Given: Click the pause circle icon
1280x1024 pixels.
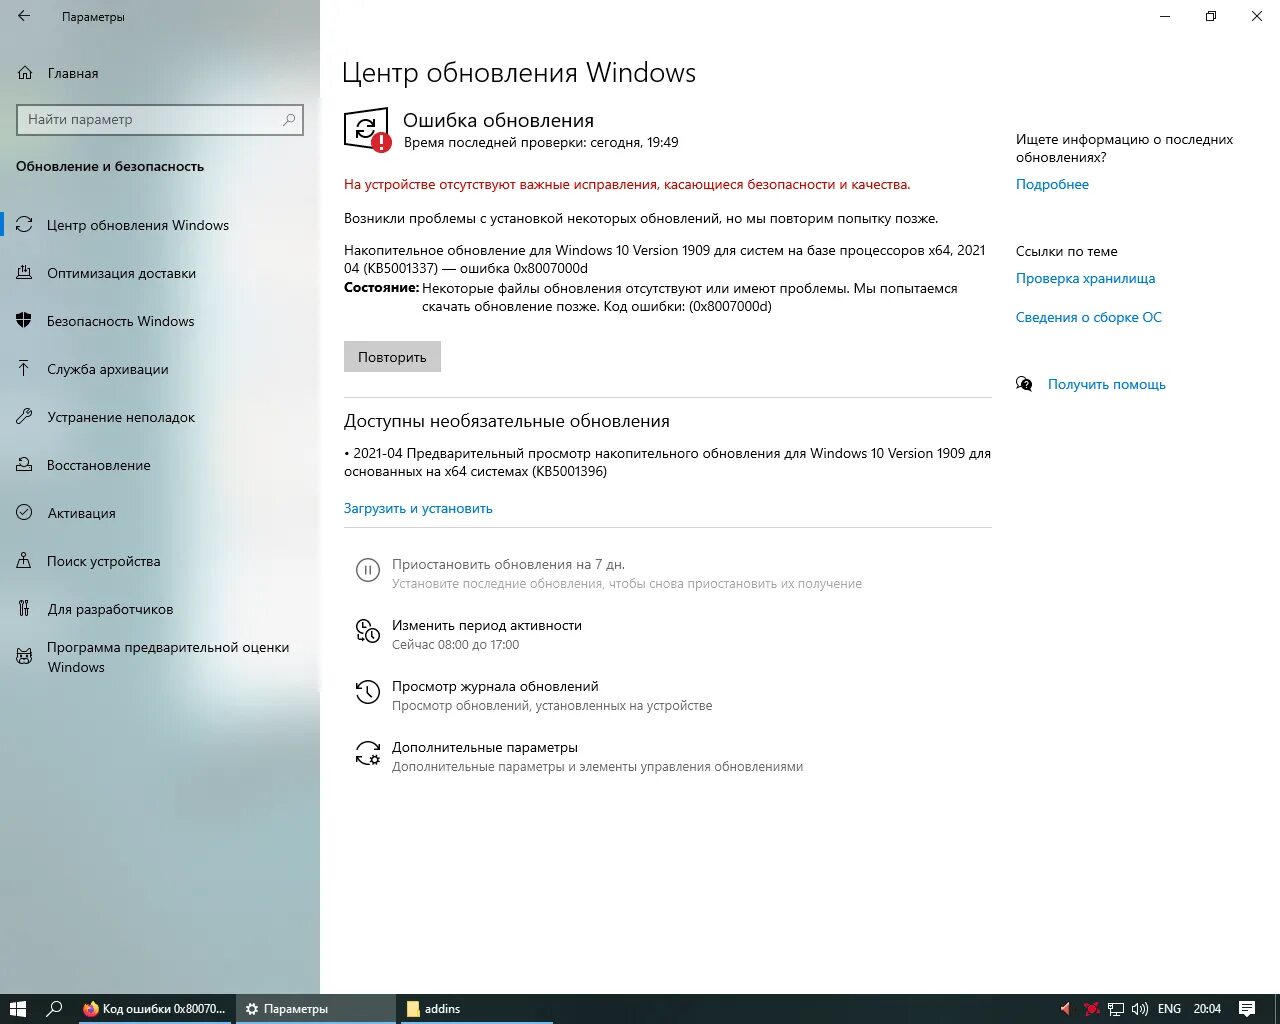Looking at the screenshot, I should coord(368,570).
